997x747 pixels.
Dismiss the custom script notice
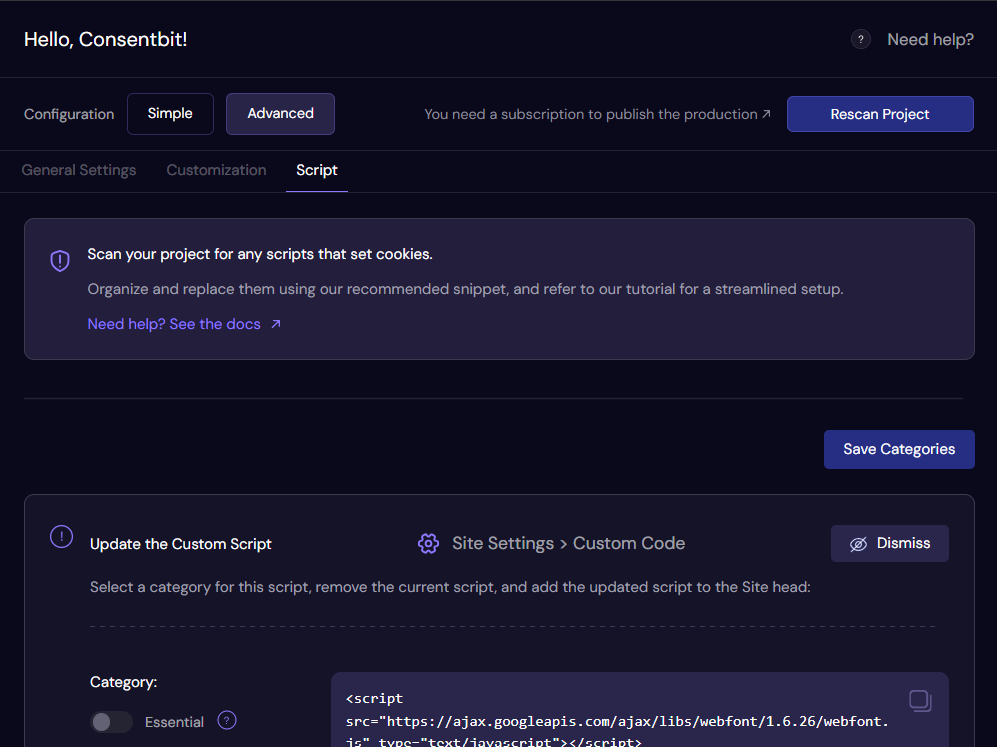[890, 544]
